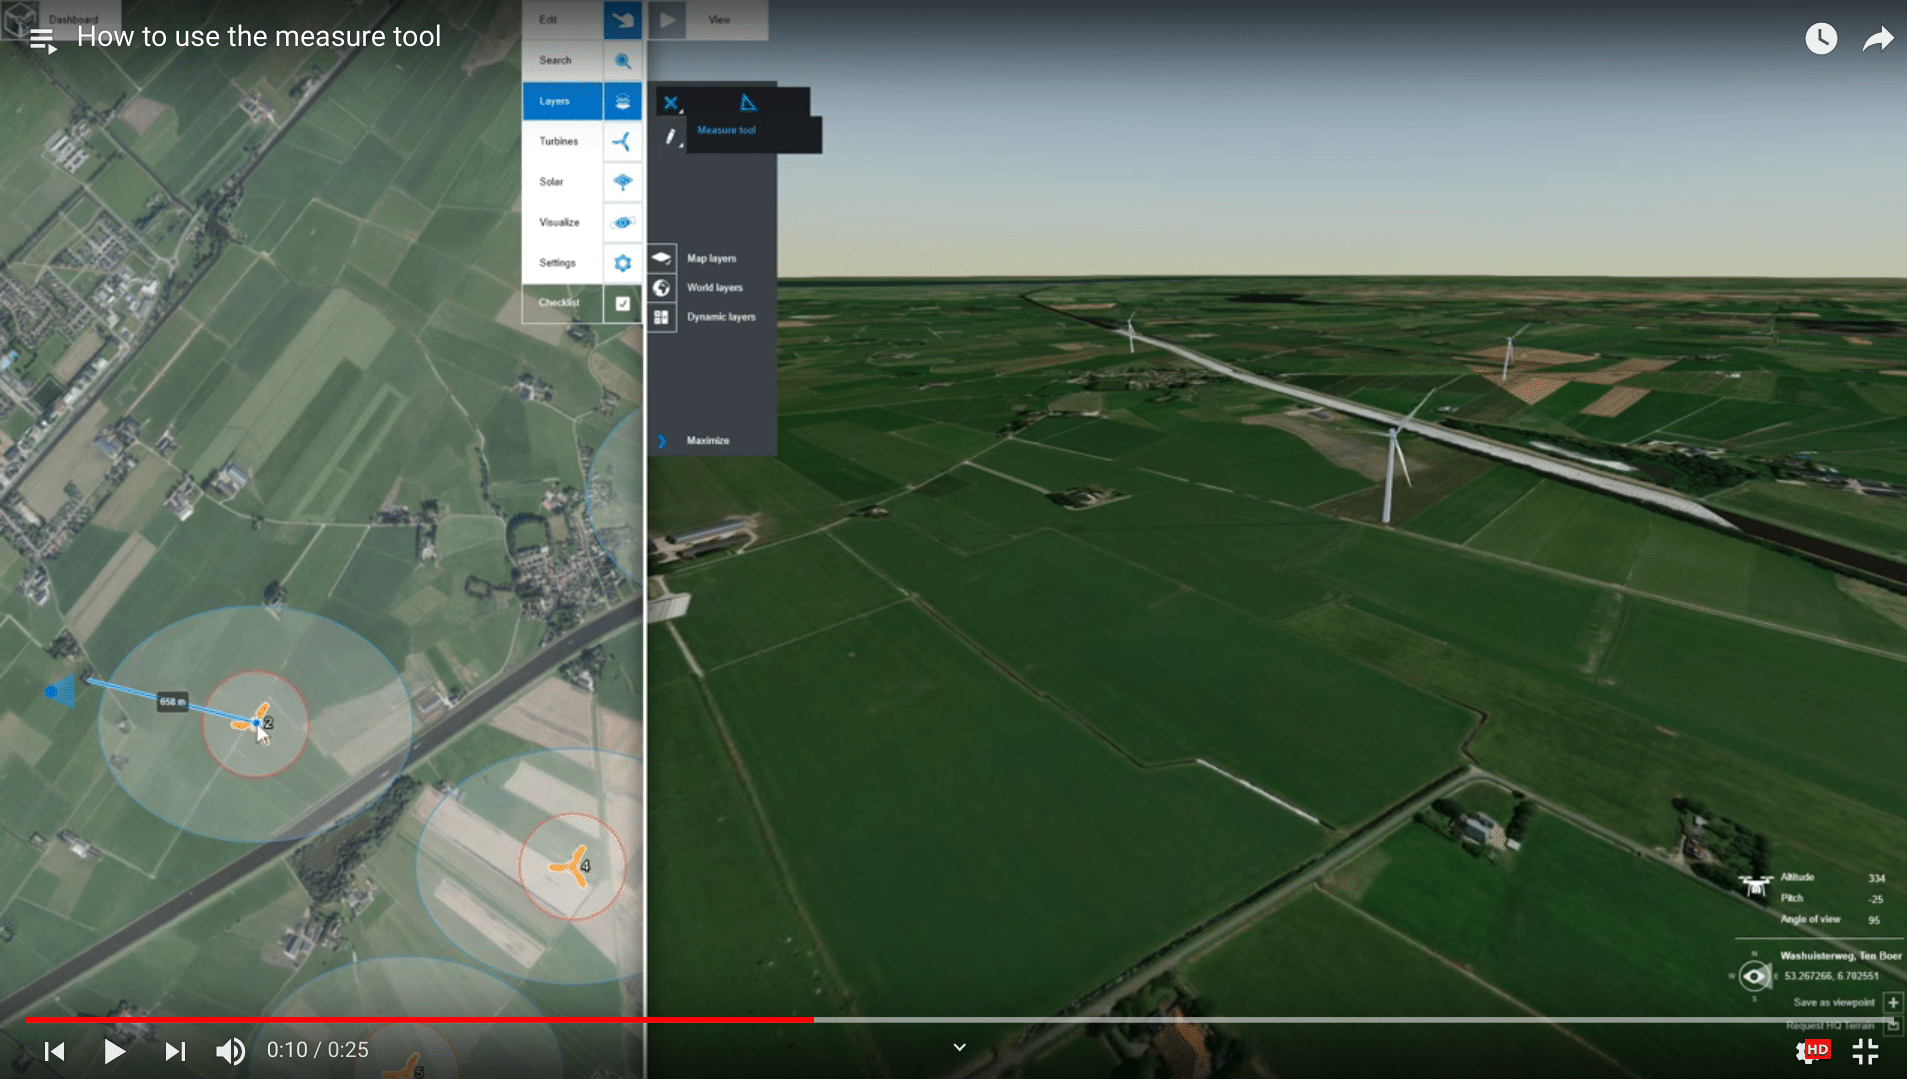Open the Dashboard cube icon
The image size is (1907, 1079).
22,19
